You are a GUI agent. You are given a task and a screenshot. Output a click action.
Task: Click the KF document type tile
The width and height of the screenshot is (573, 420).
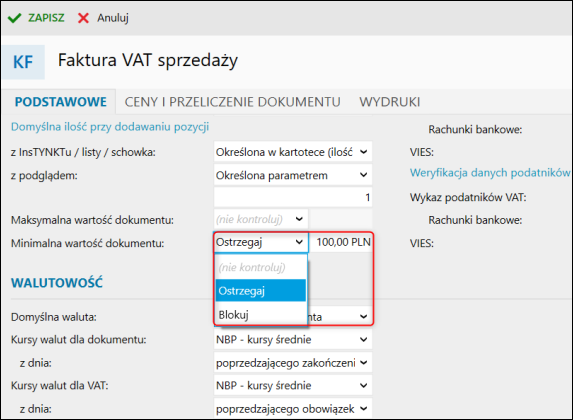(23, 62)
